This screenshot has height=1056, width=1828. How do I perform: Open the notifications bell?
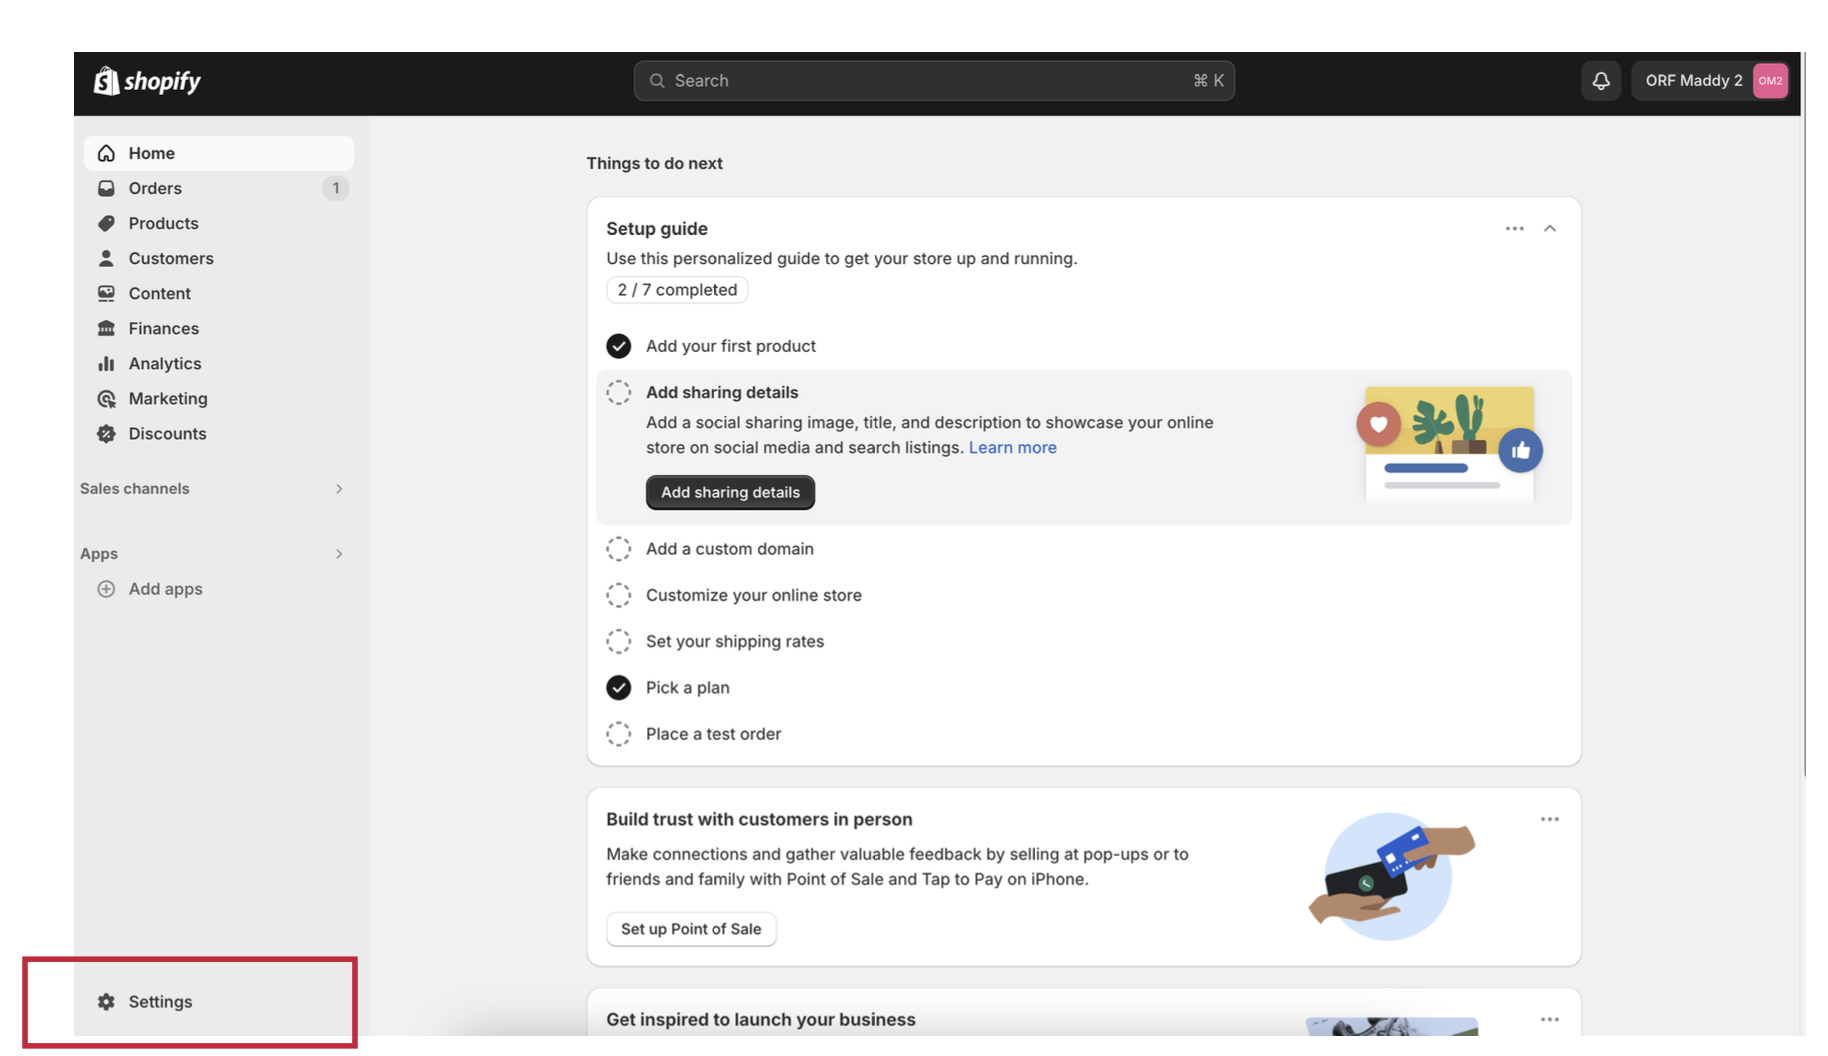1600,81
